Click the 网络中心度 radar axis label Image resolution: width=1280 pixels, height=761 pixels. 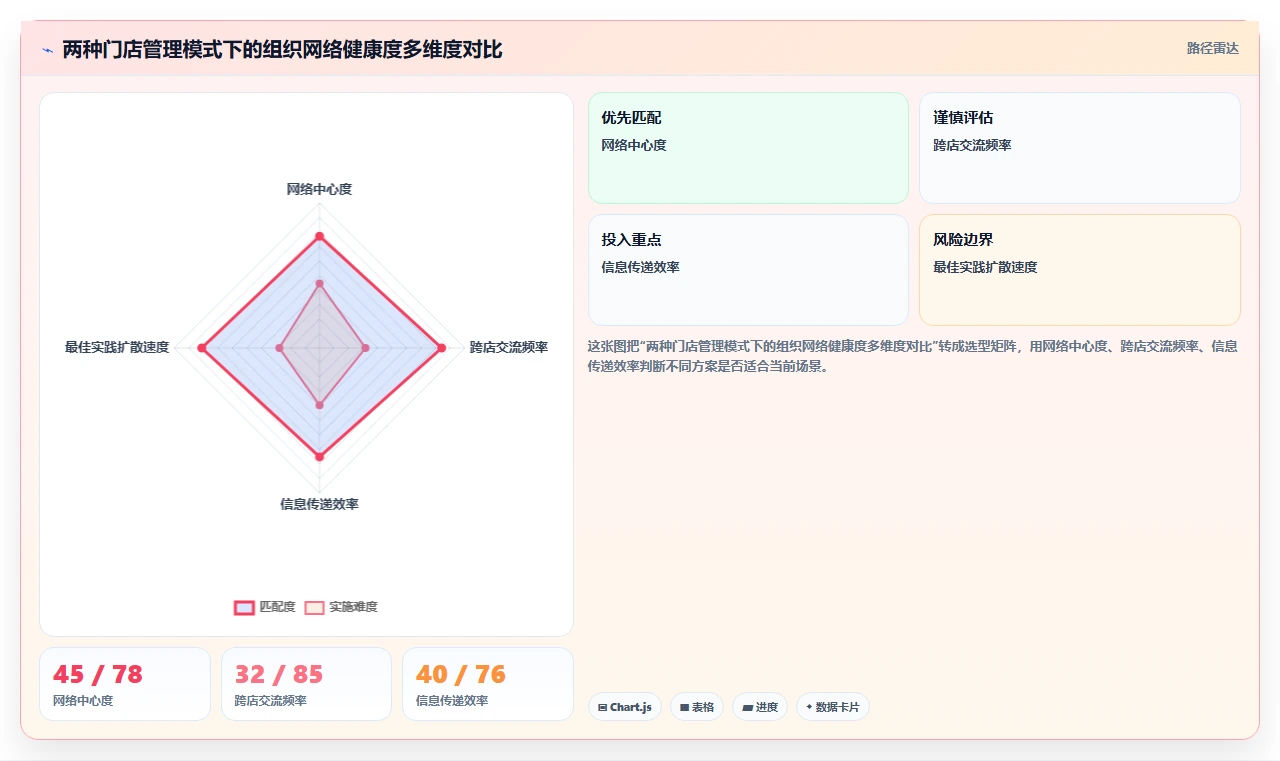(x=319, y=189)
